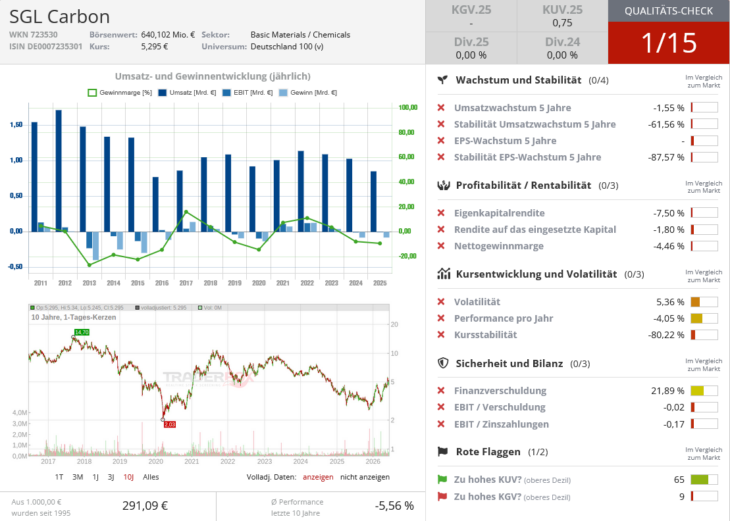Switch price chart to 10J range
Image resolution: width=730 pixels, height=521 pixels.
128,477
